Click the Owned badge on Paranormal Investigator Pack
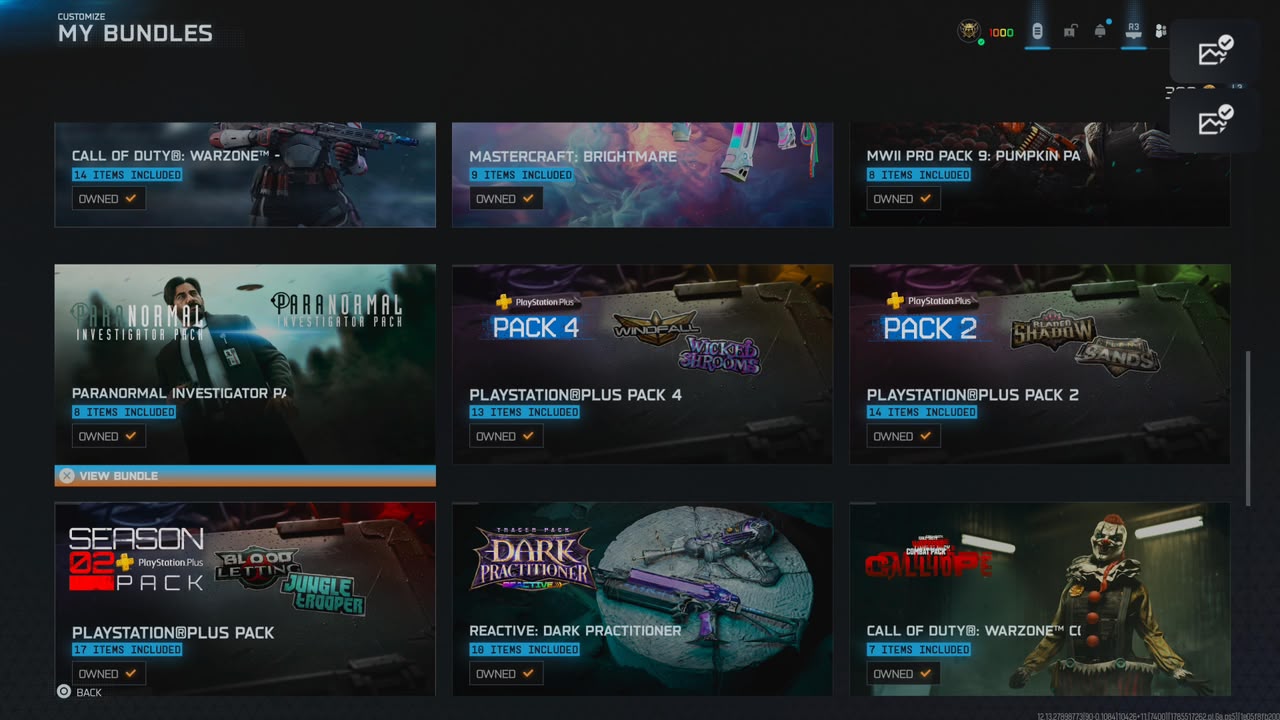 (109, 436)
